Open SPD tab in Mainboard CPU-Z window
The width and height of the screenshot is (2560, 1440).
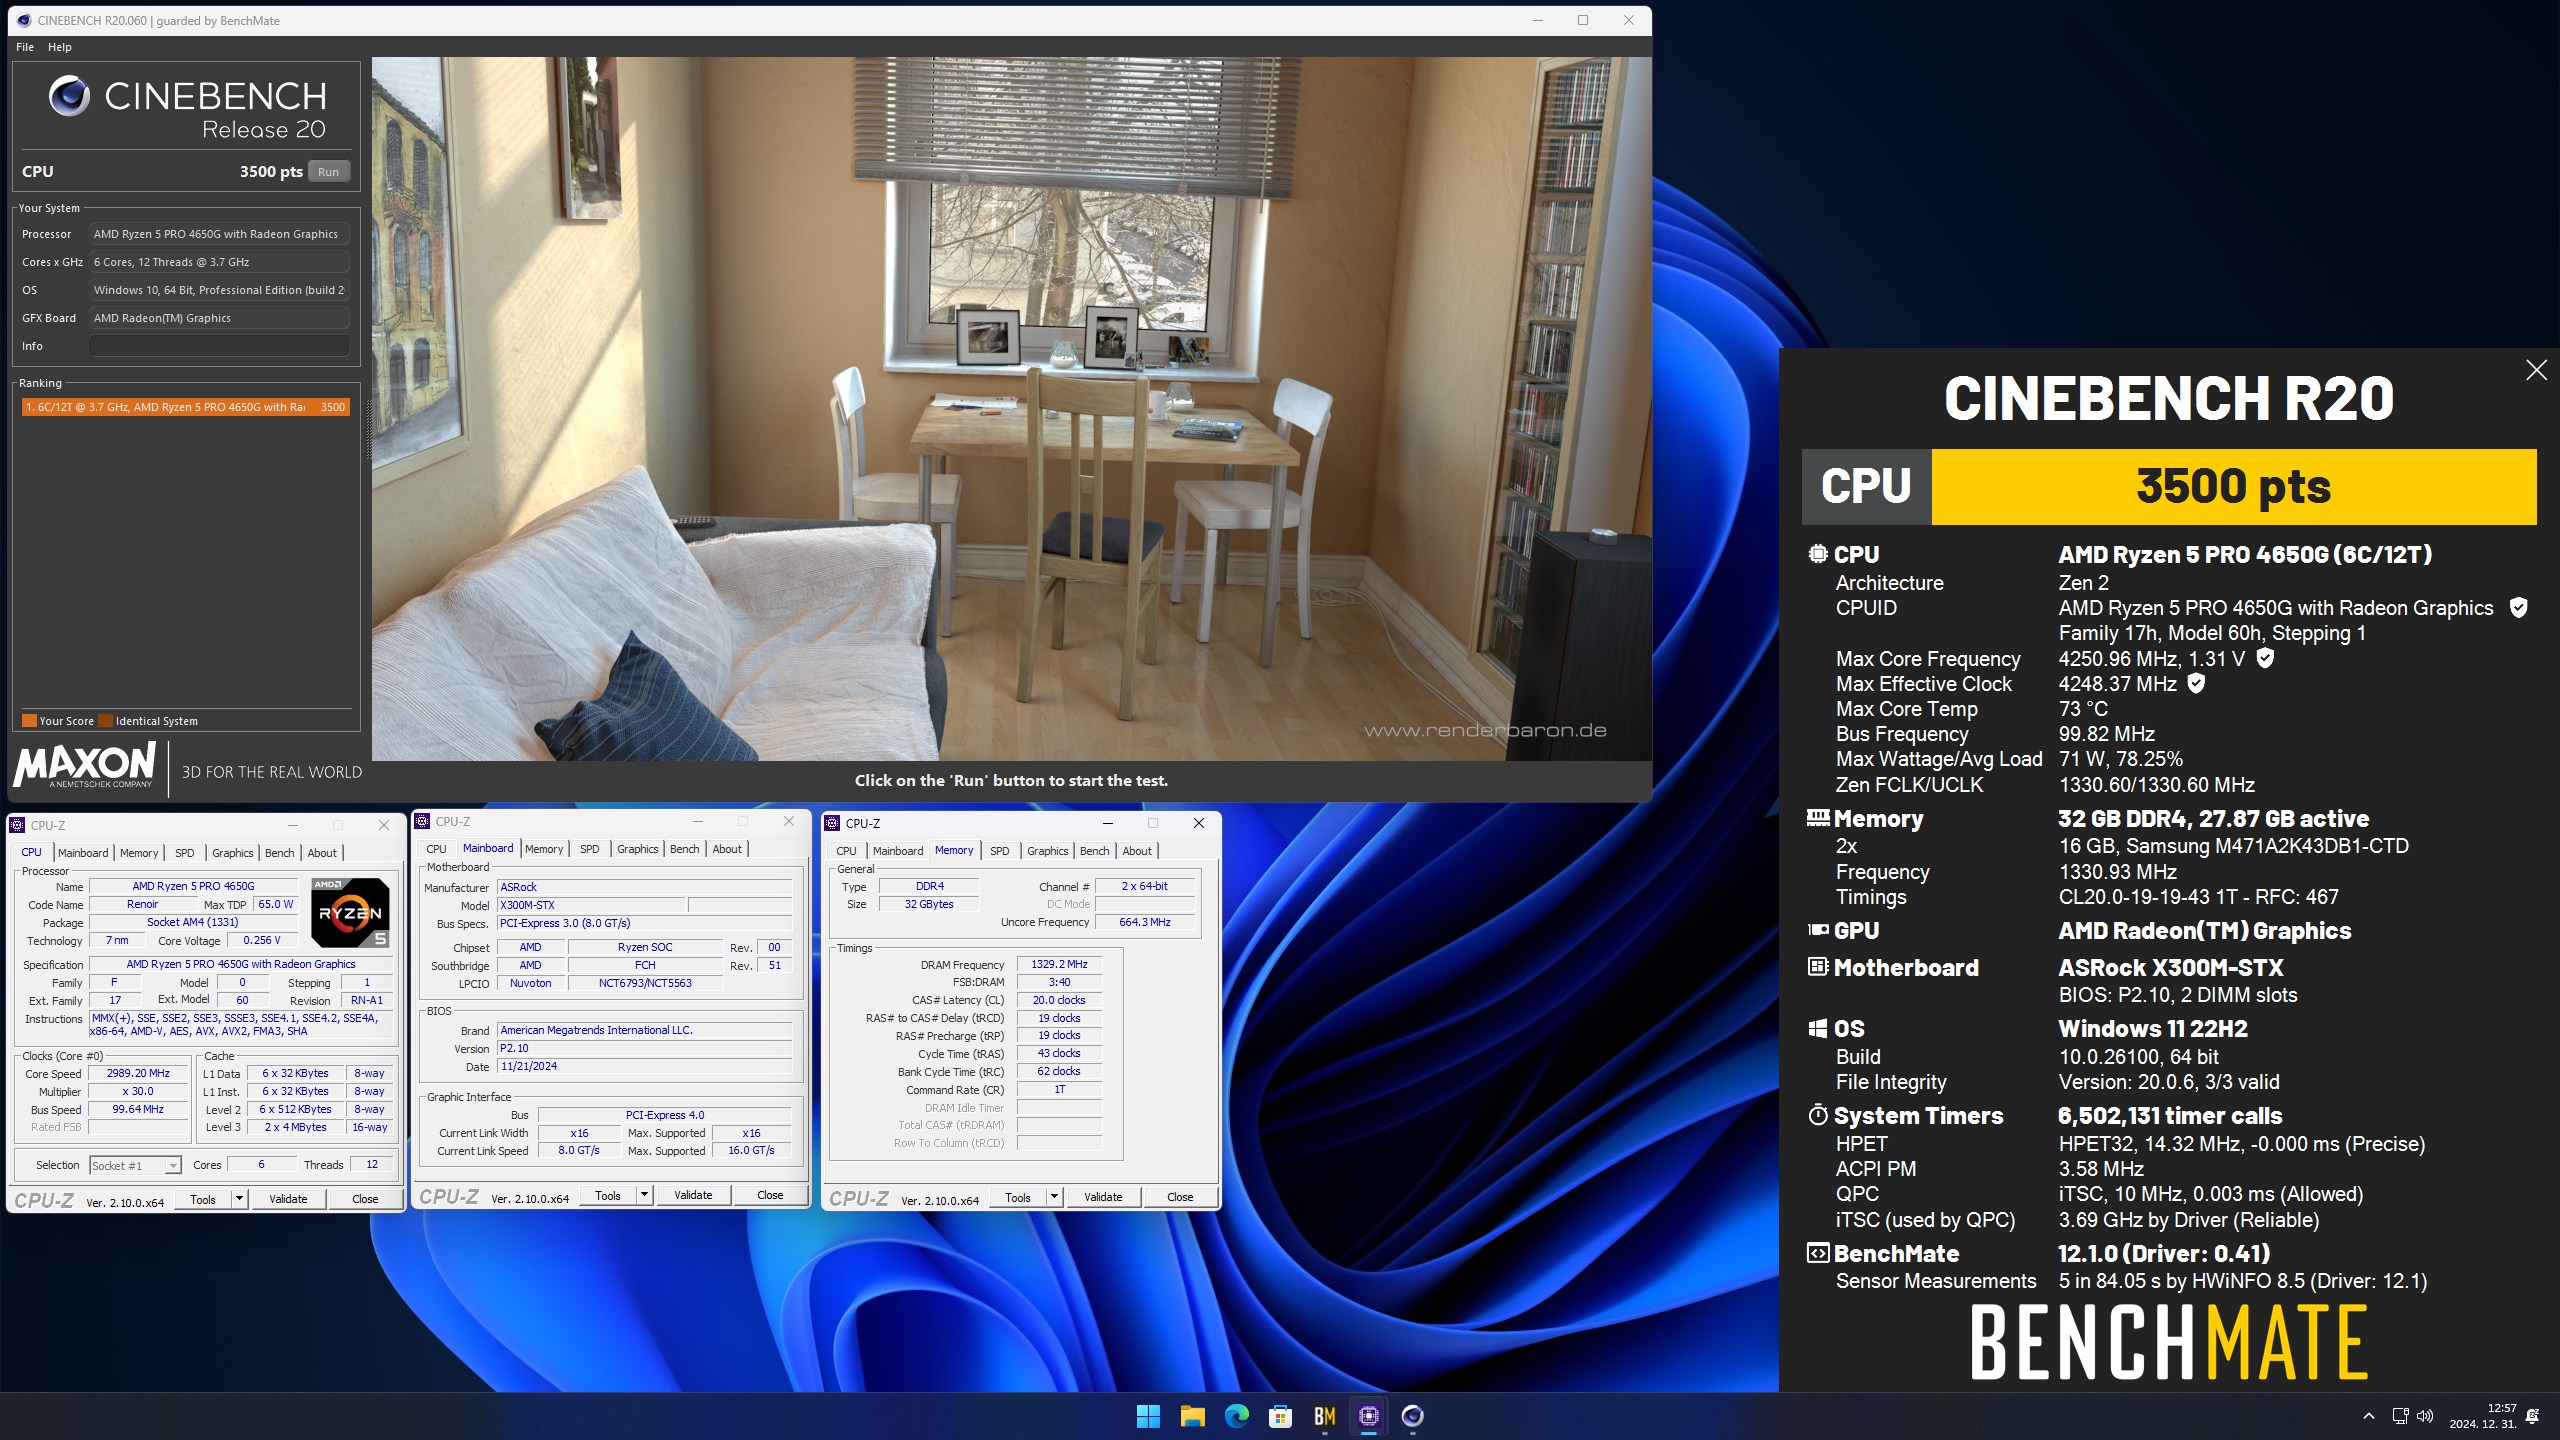pos(590,849)
